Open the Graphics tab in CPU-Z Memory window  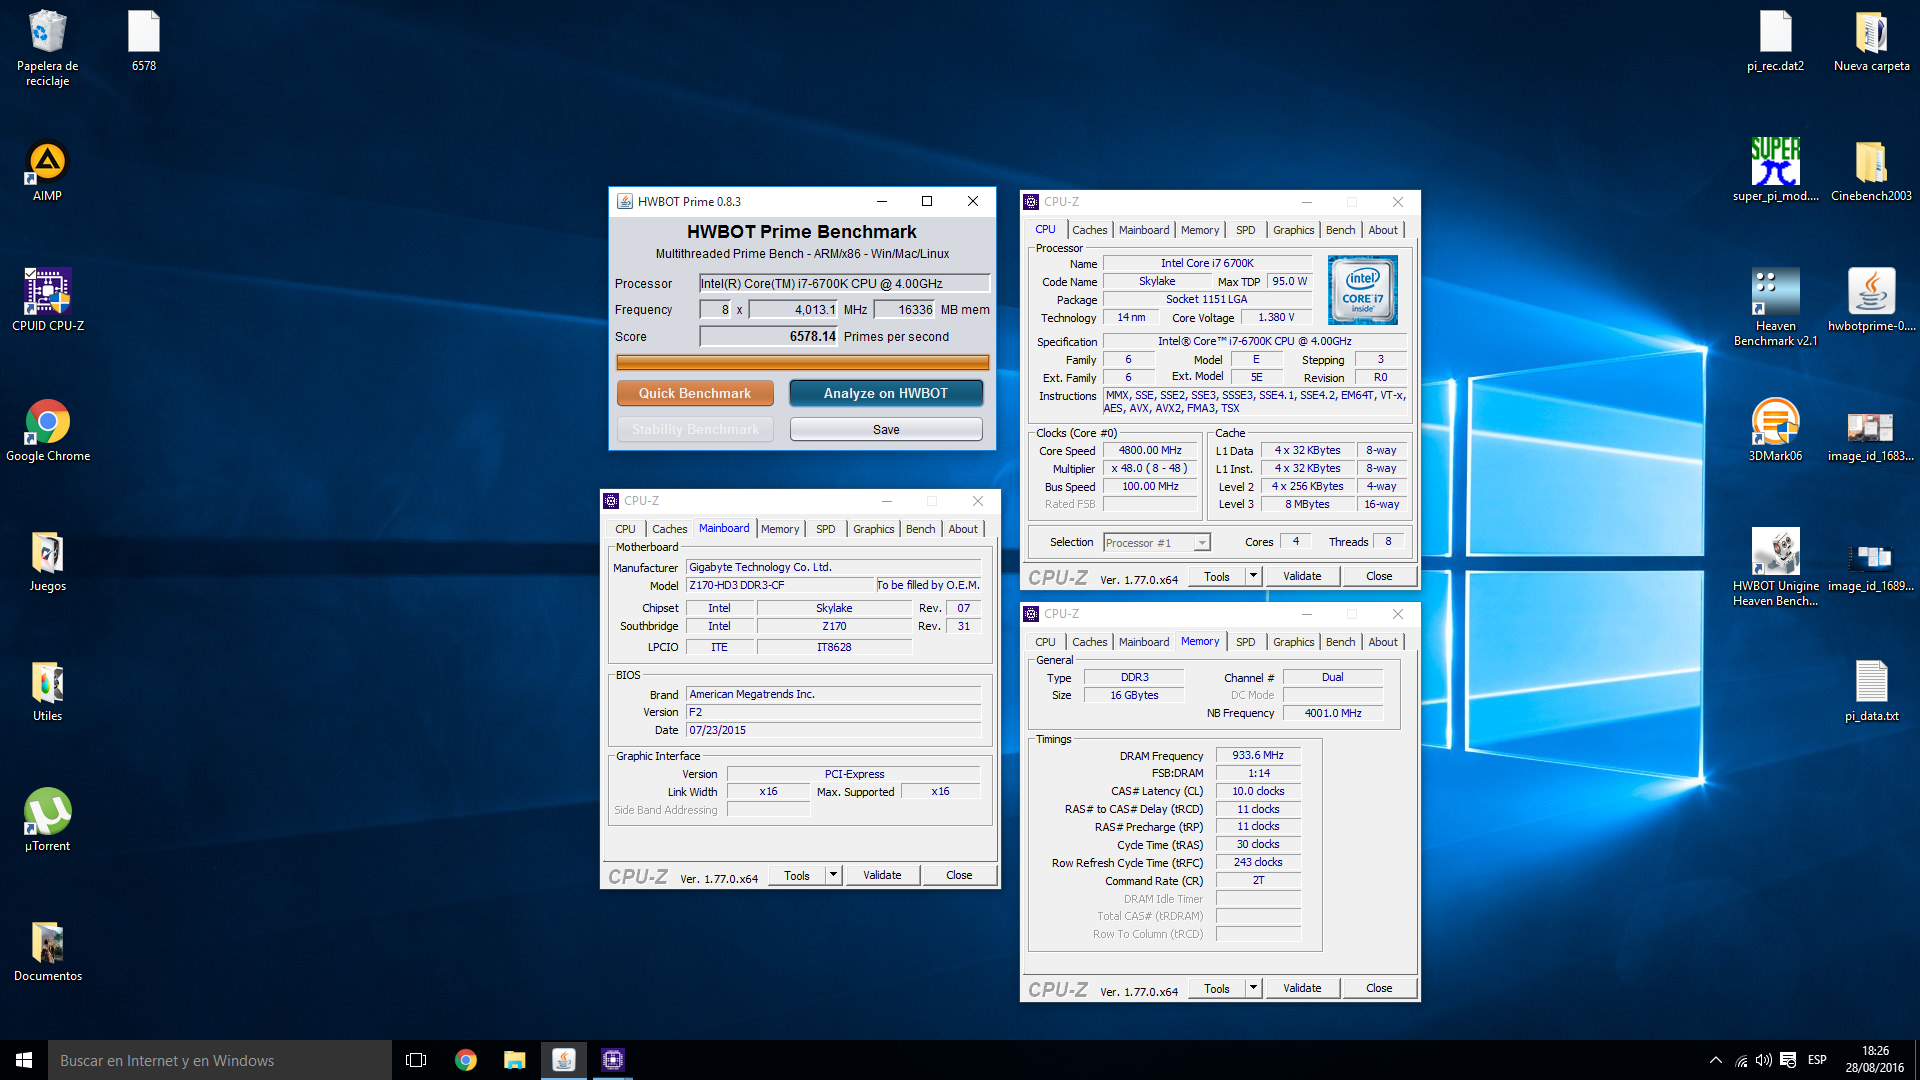[x=1293, y=642]
